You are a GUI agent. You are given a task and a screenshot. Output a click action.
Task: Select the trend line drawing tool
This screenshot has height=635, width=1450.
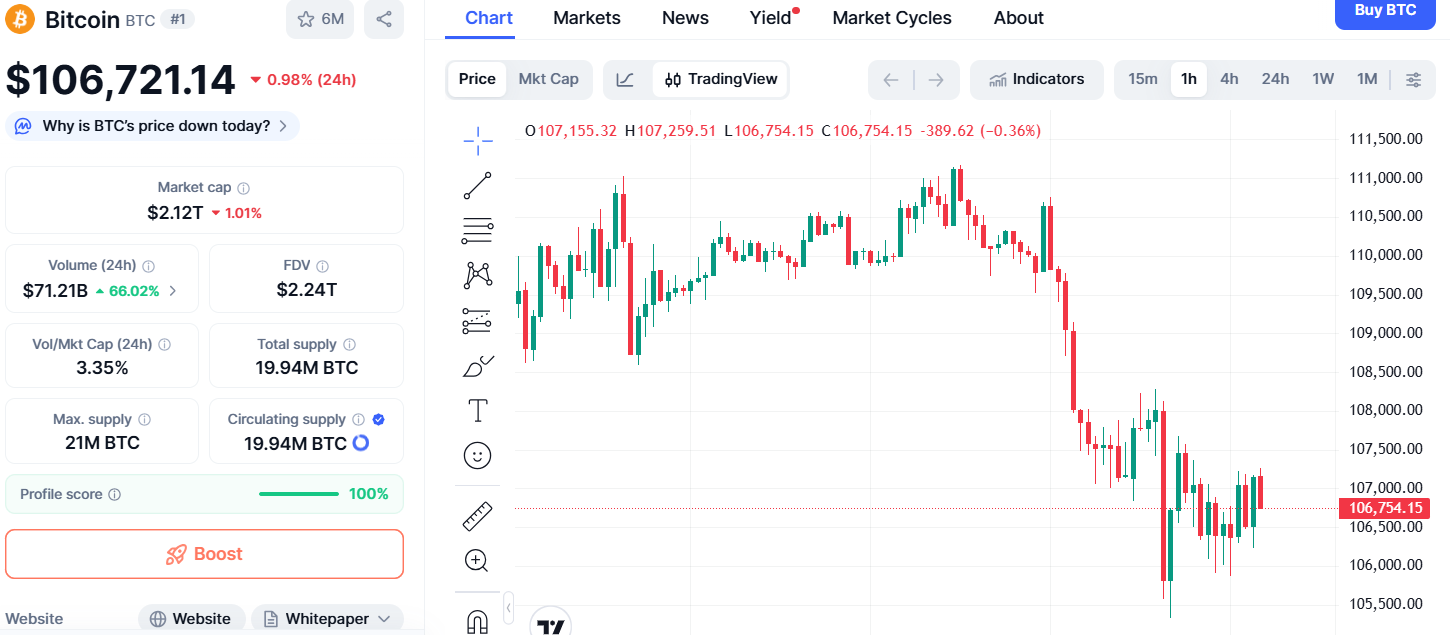pos(477,185)
